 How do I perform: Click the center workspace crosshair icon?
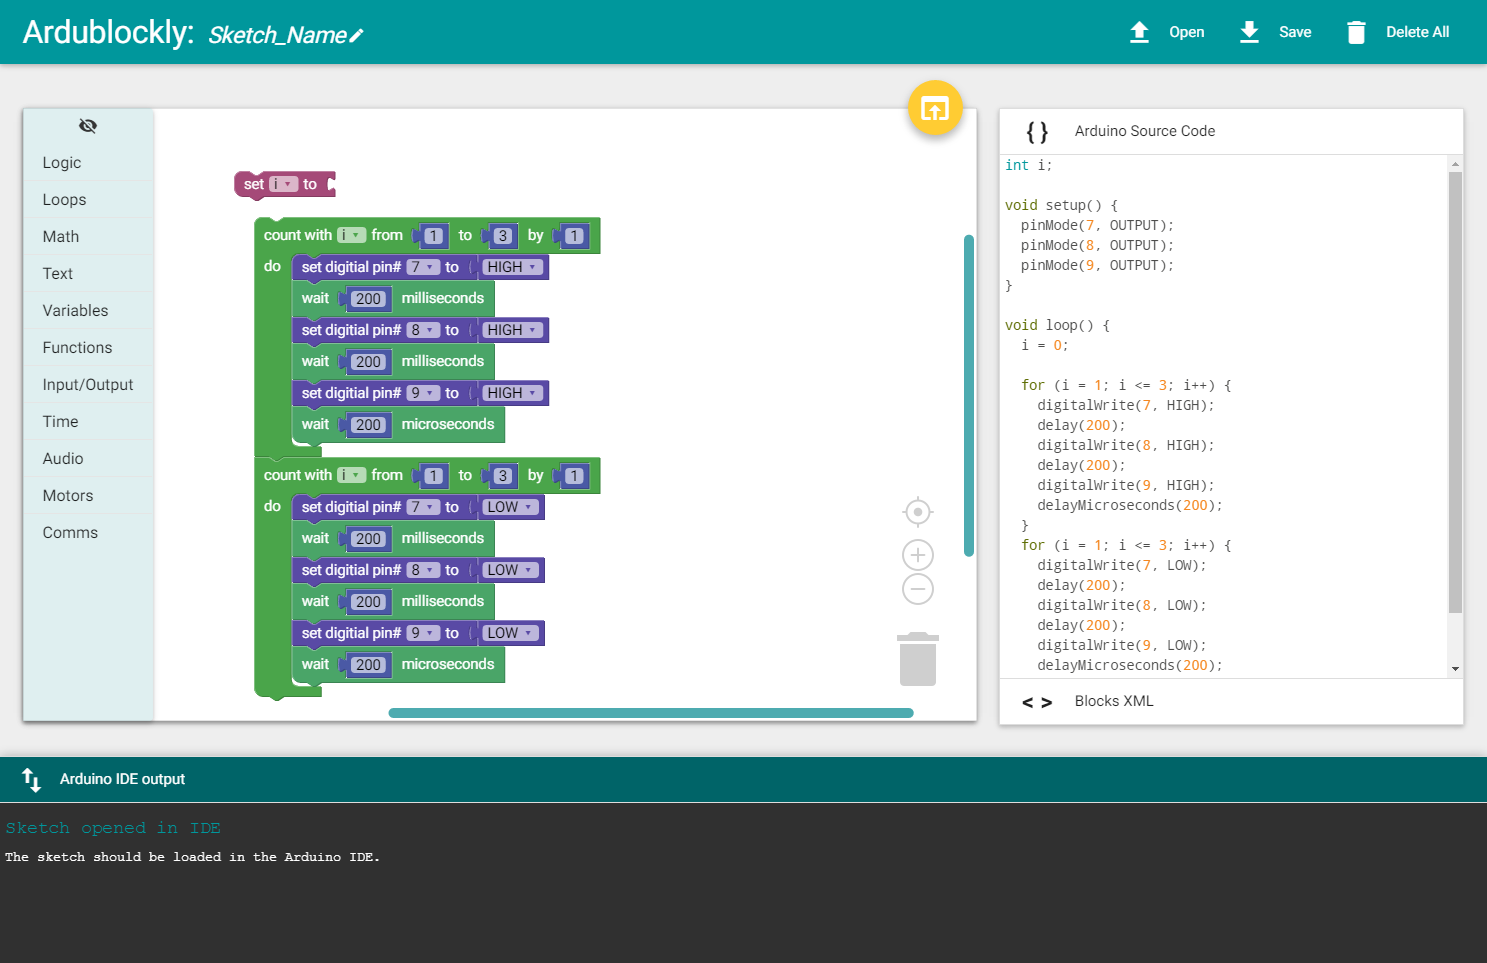point(918,512)
